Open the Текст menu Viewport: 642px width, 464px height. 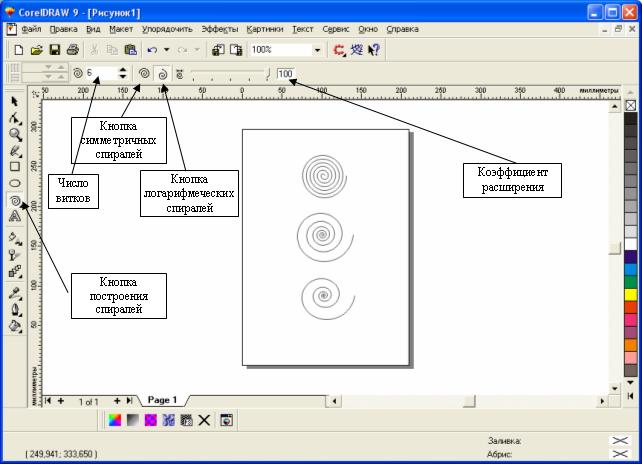pyautogui.click(x=303, y=29)
